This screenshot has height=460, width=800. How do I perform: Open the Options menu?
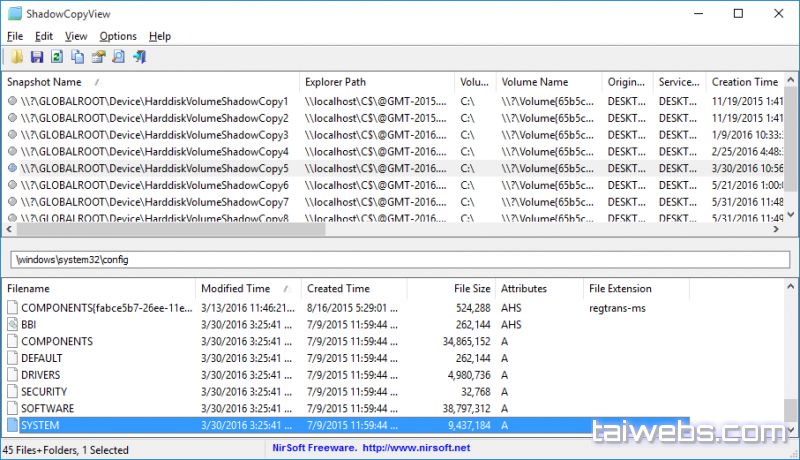pyautogui.click(x=118, y=36)
